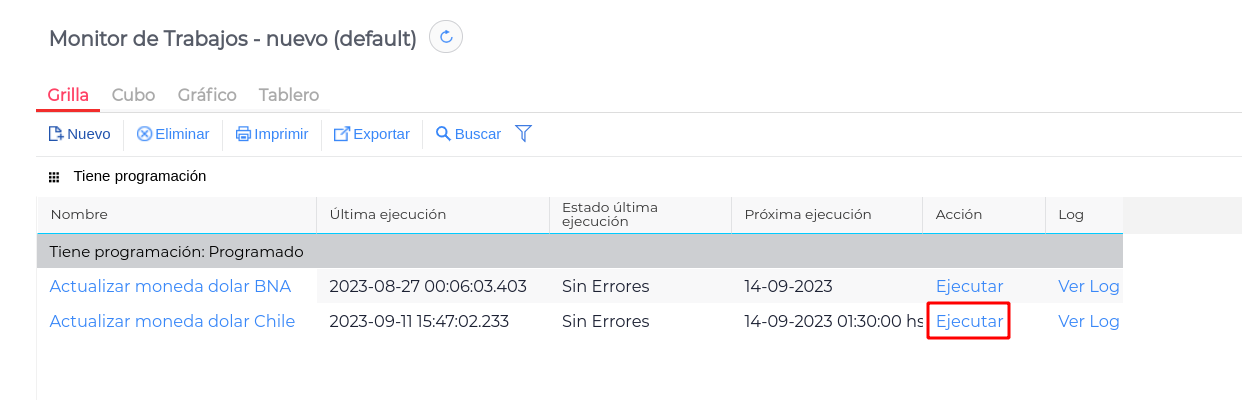Viewport: 1242px width, 400px height.
Task: View log for the dolar Chile job
Action: (1088, 321)
